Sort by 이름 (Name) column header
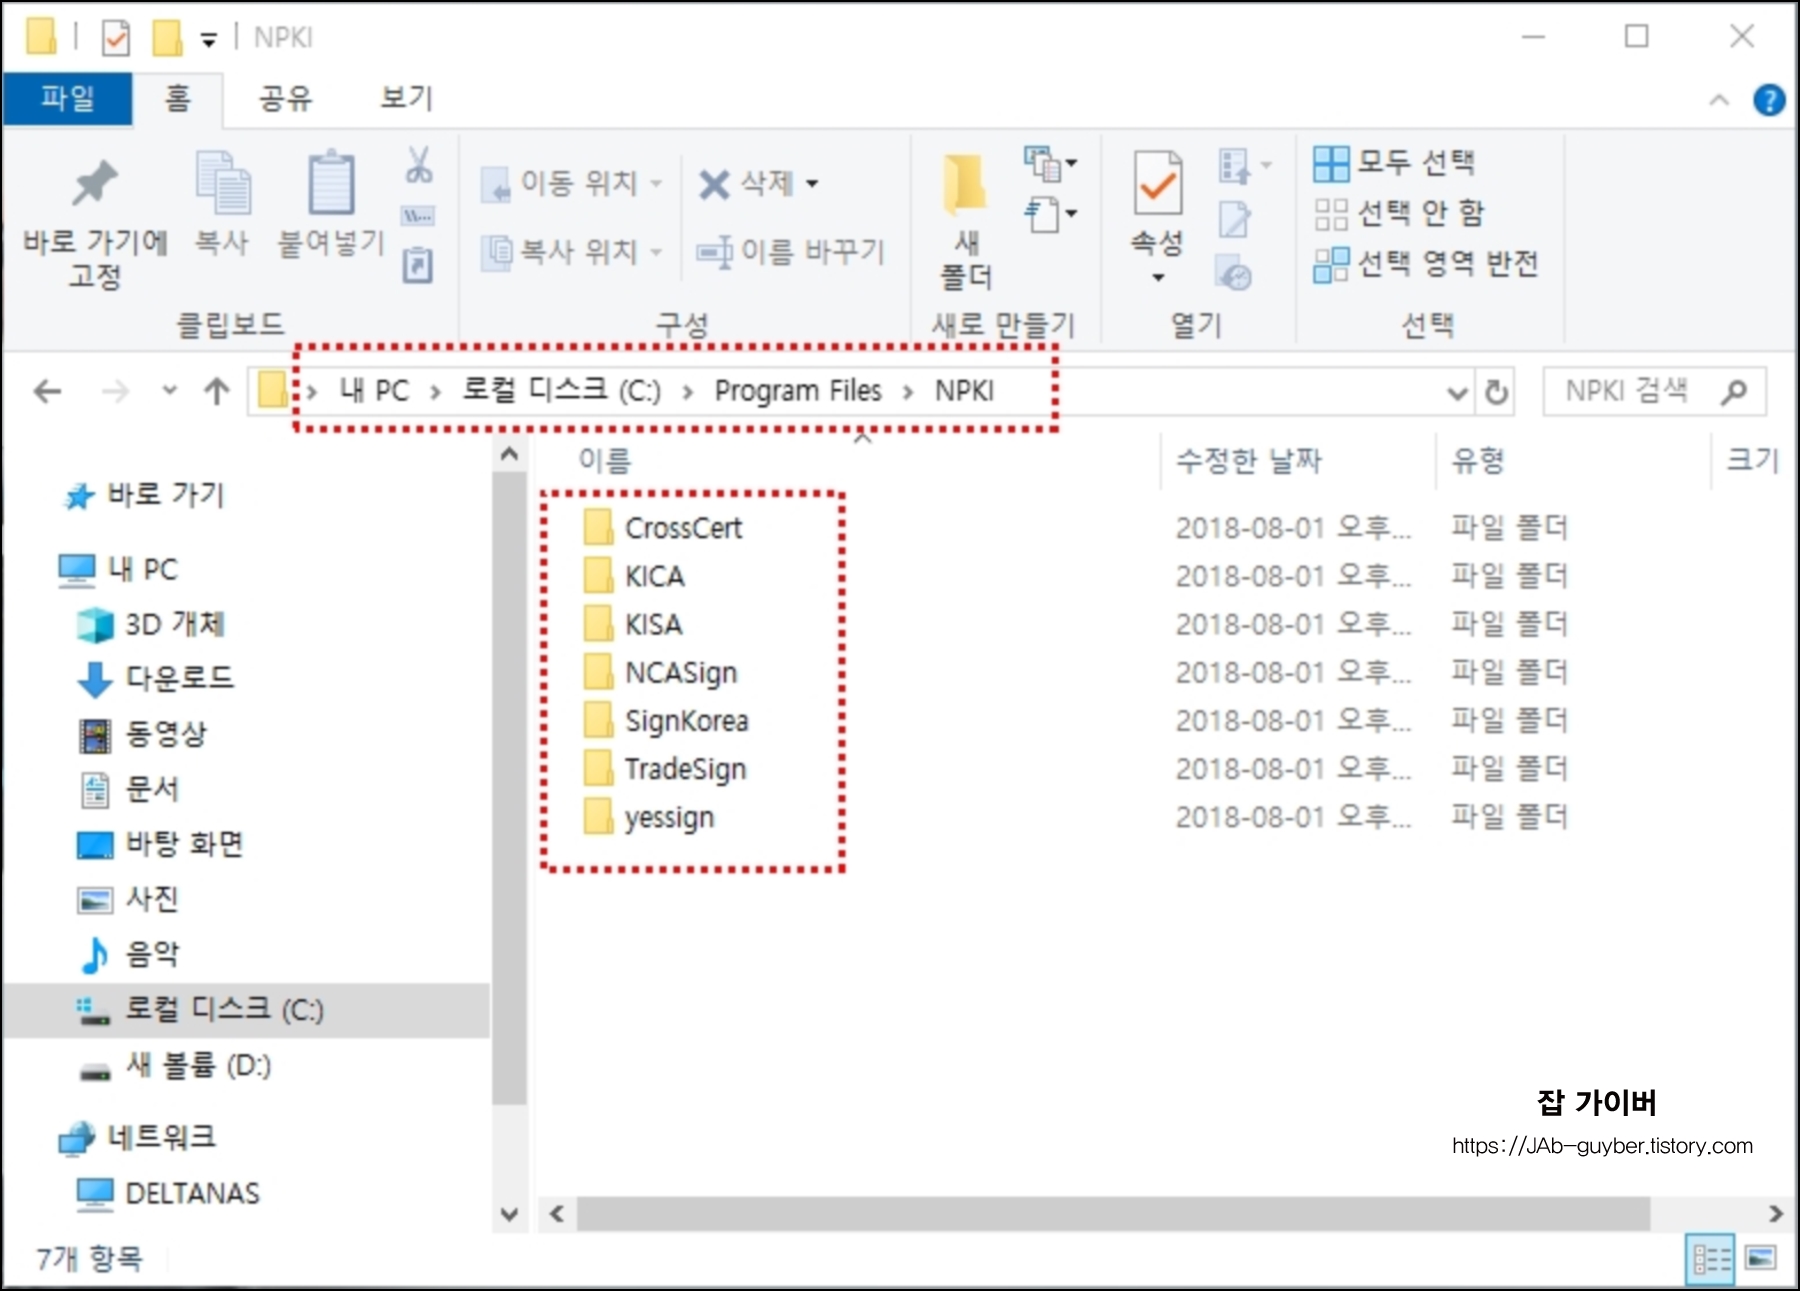Image resolution: width=1800 pixels, height=1291 pixels. [x=605, y=460]
